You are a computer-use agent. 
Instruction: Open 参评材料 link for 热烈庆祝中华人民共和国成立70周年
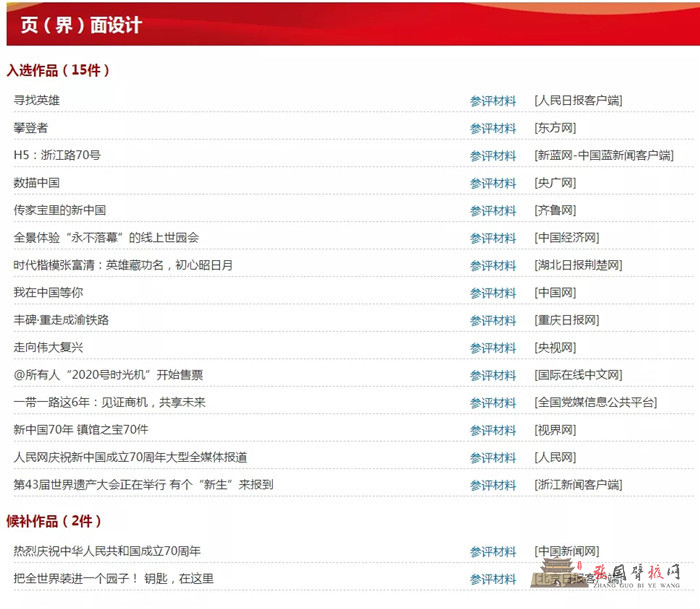coord(493,551)
